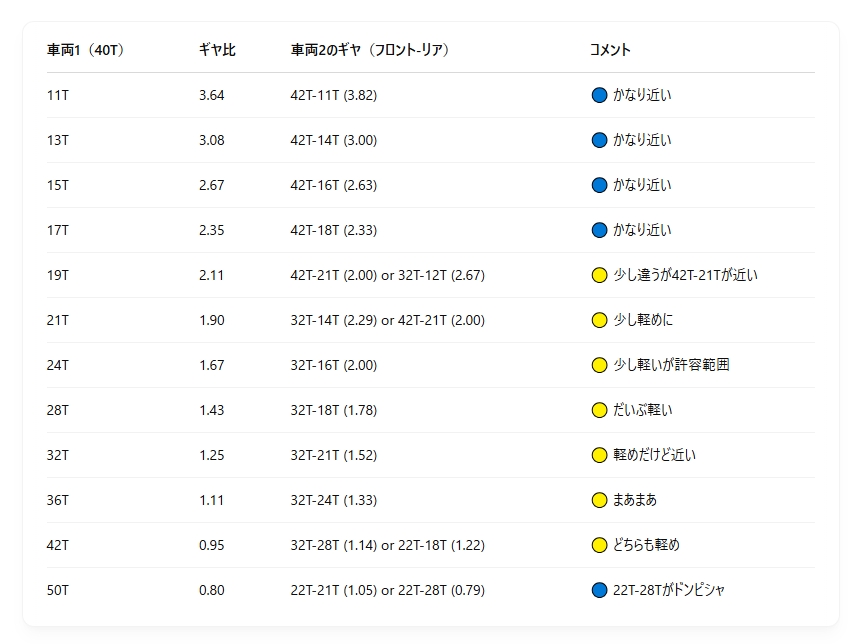Click the コメント column header
The height and width of the screenshot is (644, 863).
610,50
